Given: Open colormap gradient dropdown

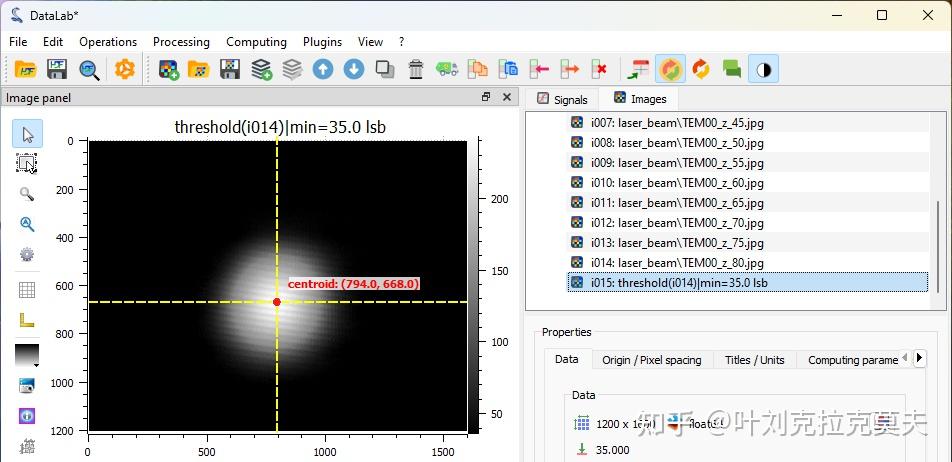Looking at the screenshot, I should 27,356.
